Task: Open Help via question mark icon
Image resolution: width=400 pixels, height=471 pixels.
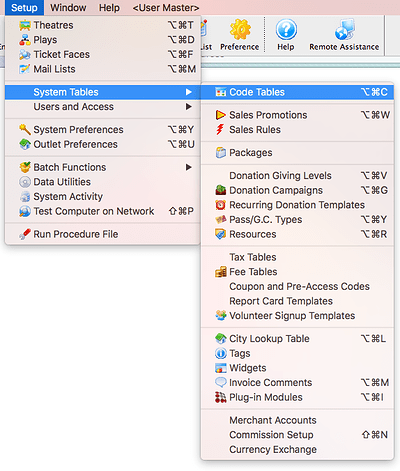Action: pyautogui.click(x=286, y=30)
